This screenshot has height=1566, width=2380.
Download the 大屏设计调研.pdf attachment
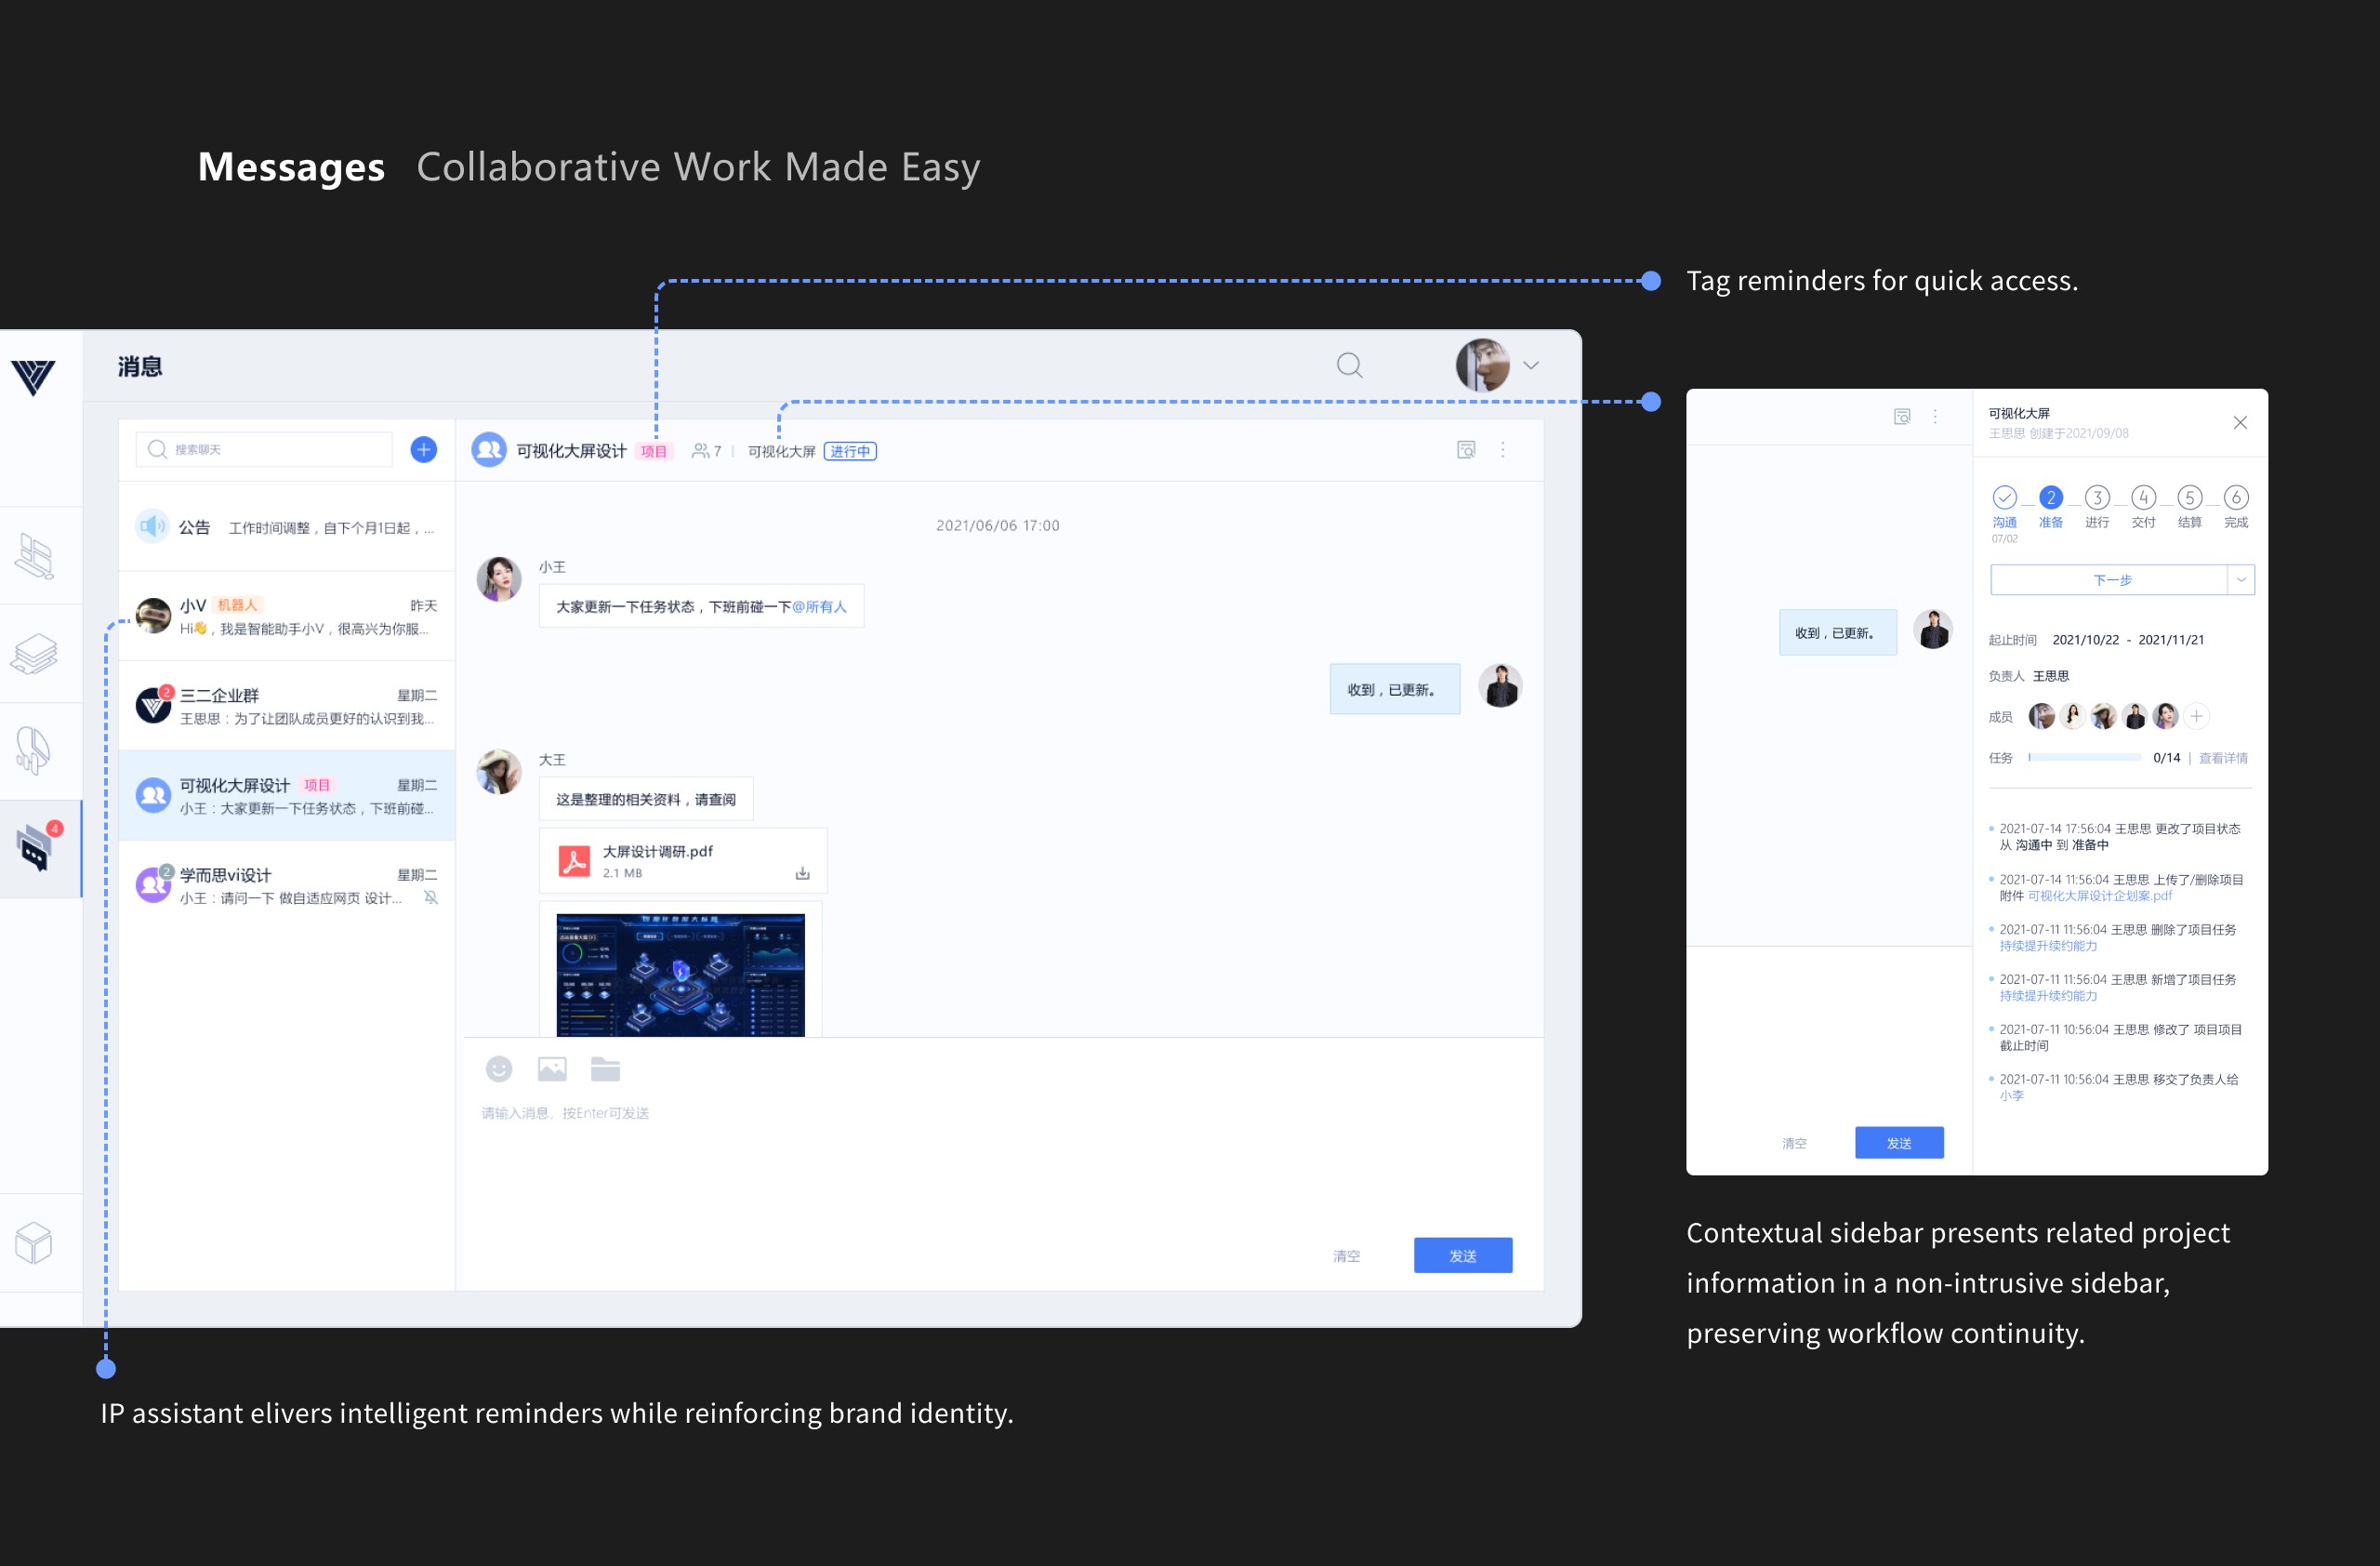click(x=802, y=873)
